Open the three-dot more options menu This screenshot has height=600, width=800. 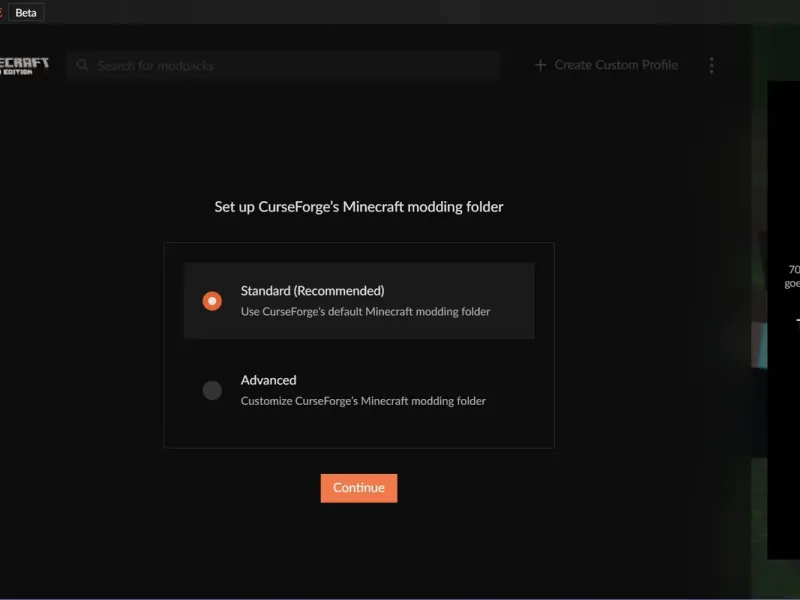(x=711, y=65)
